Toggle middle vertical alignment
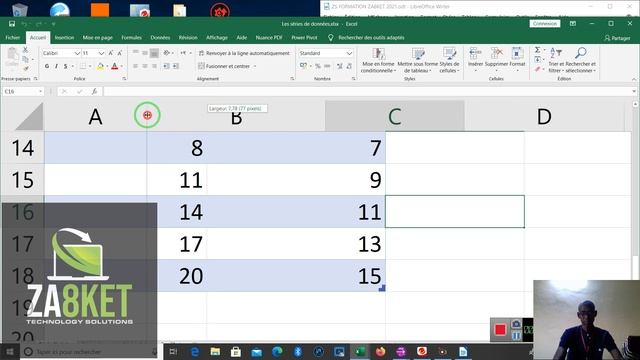This screenshot has width=640, height=360. [x=144, y=53]
